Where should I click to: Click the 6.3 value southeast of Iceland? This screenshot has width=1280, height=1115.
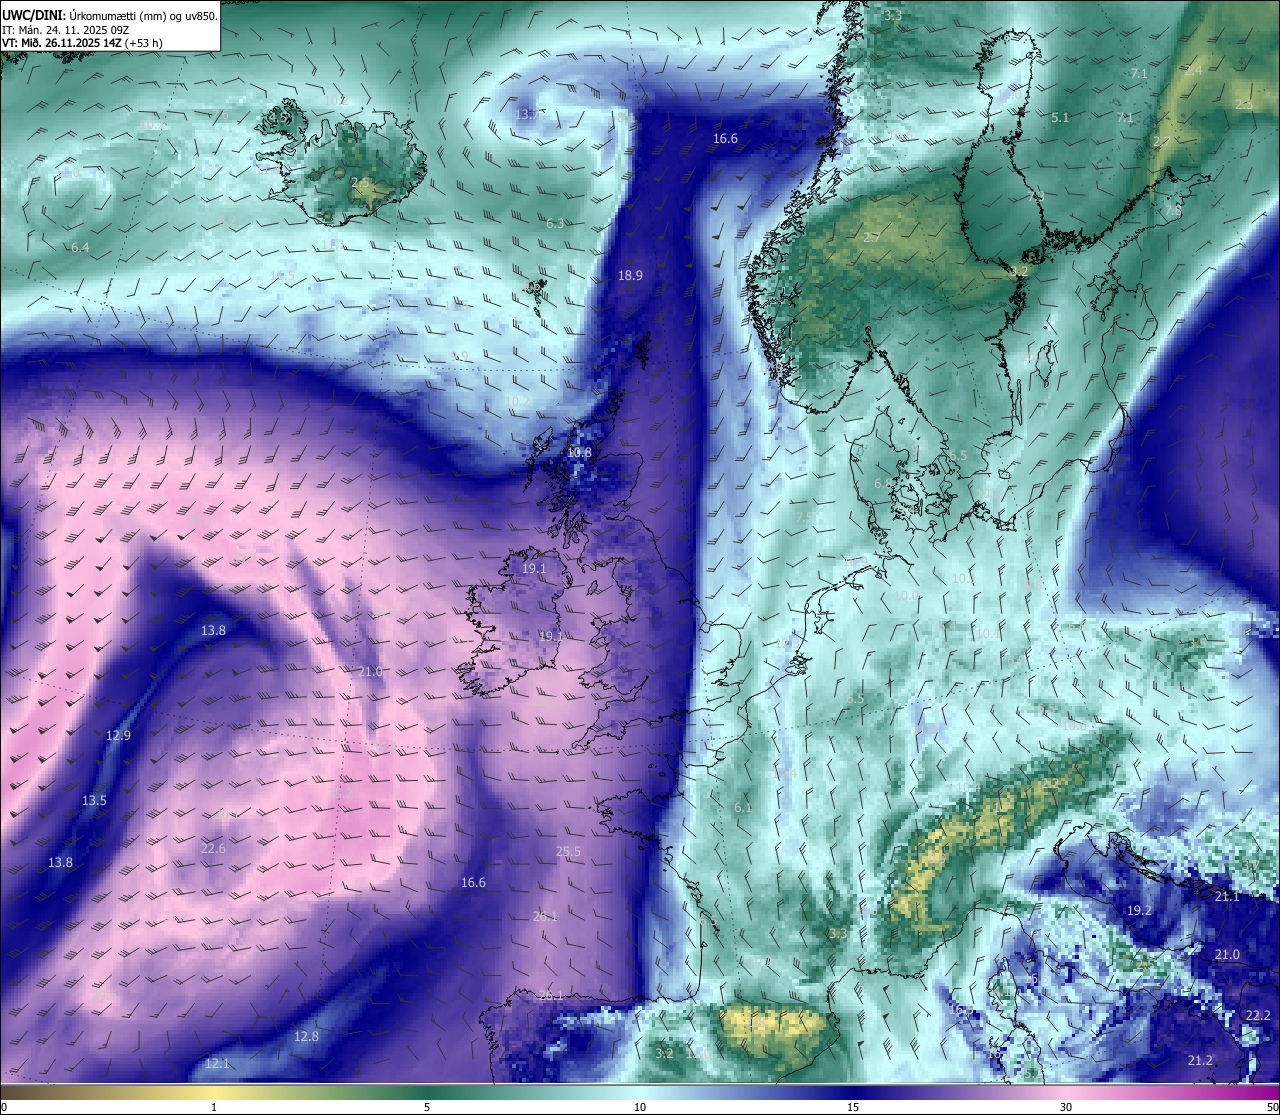point(555,223)
